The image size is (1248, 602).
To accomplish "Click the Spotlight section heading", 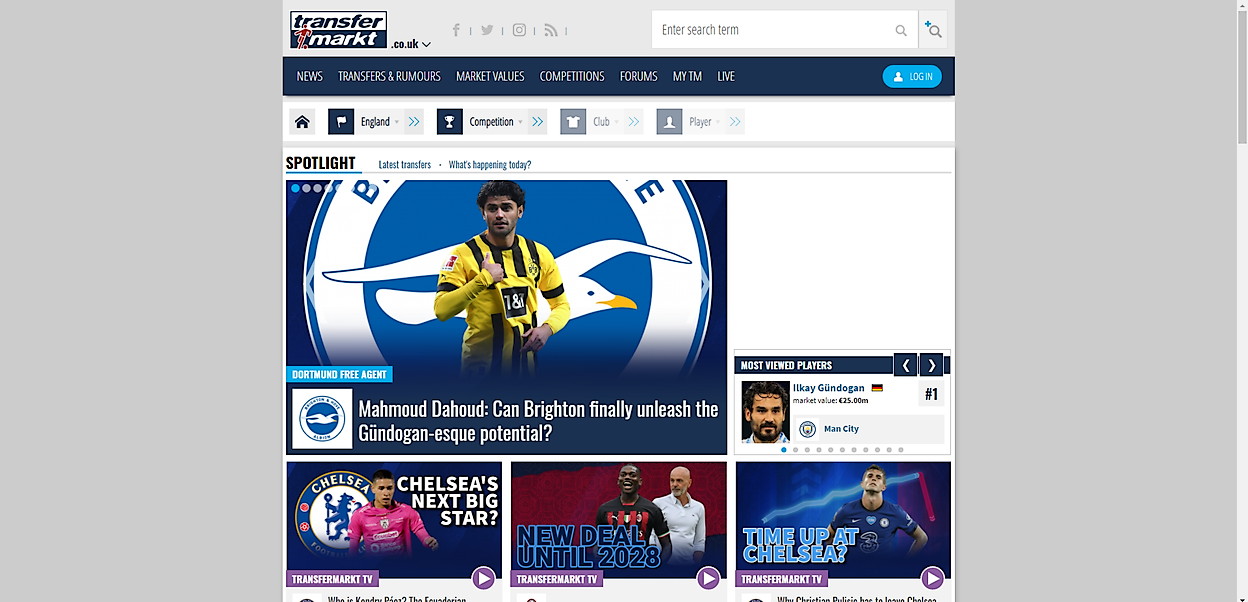I will pyautogui.click(x=321, y=163).
